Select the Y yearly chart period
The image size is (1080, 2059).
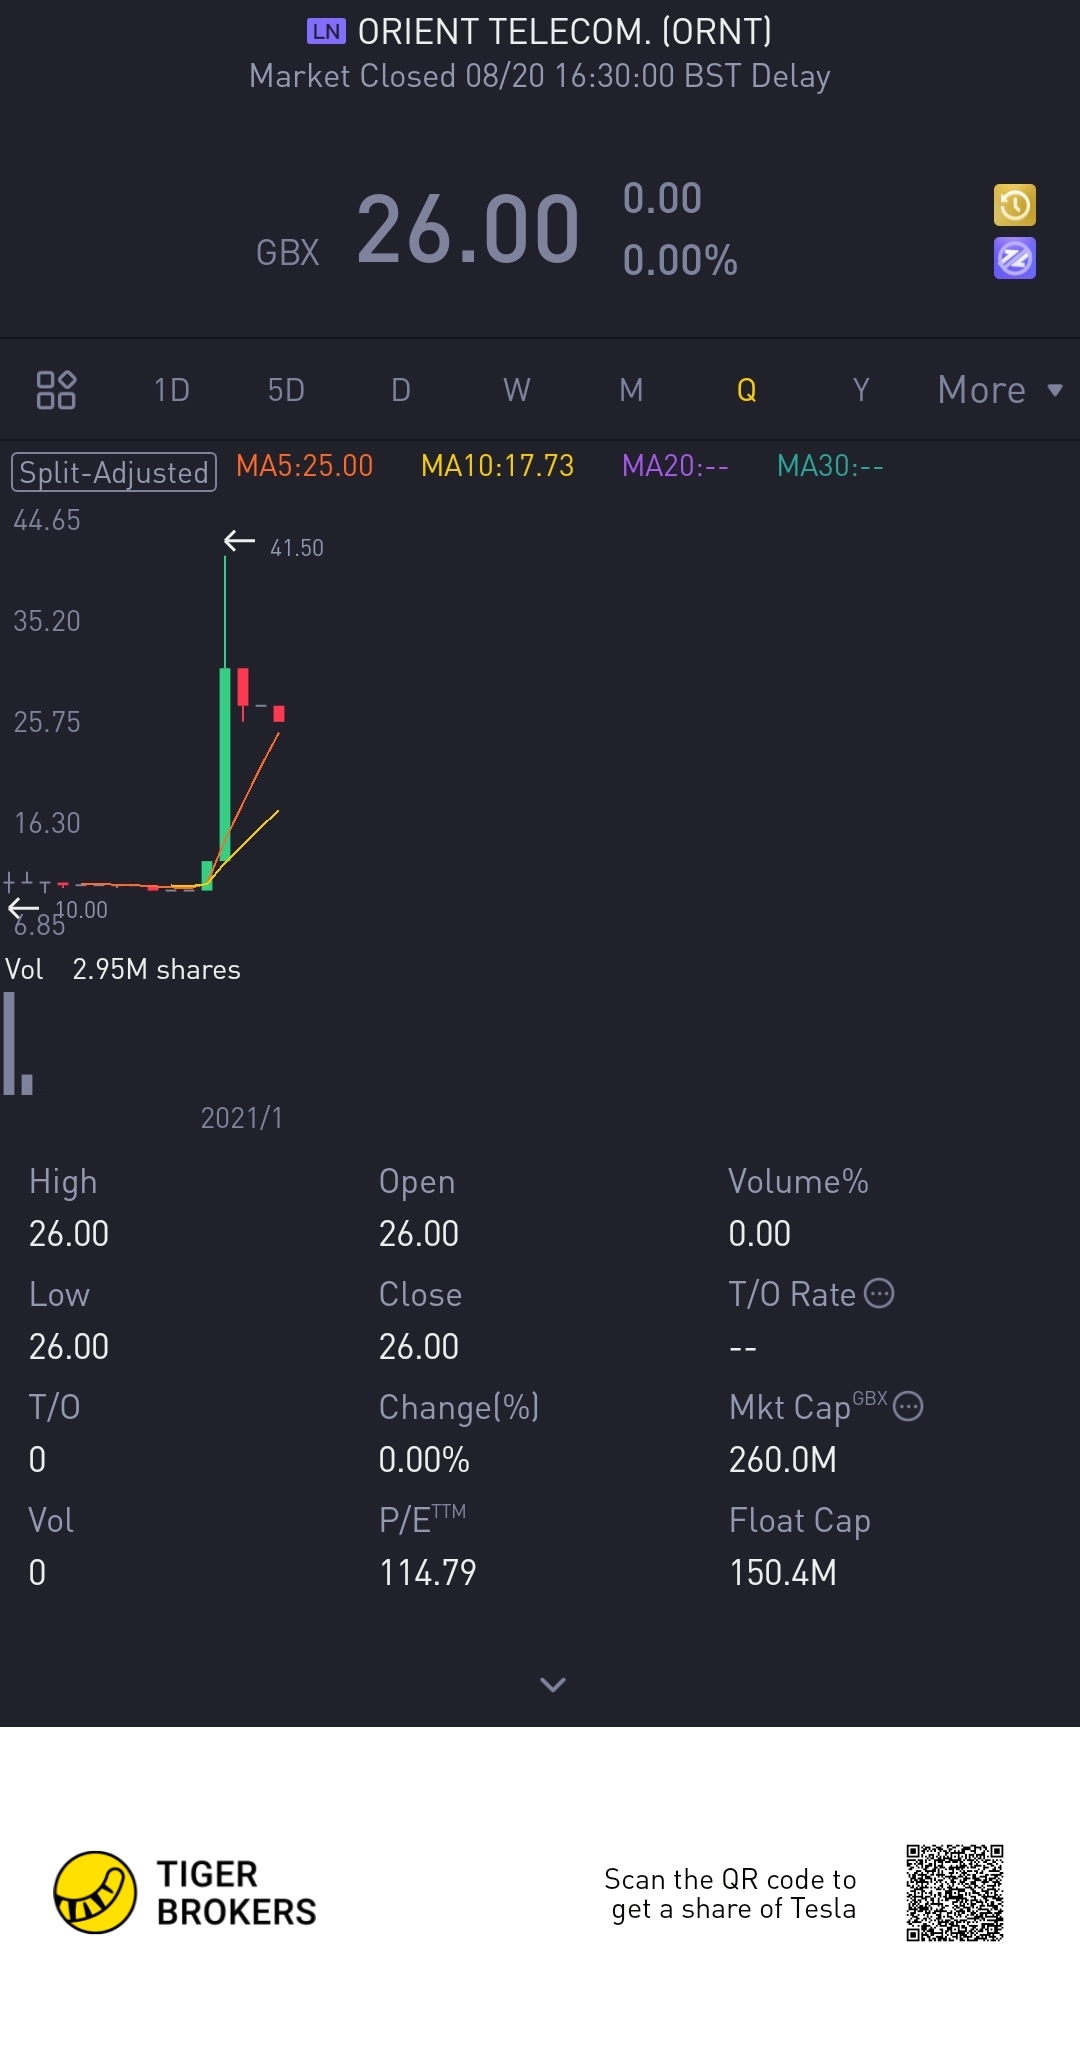point(861,390)
